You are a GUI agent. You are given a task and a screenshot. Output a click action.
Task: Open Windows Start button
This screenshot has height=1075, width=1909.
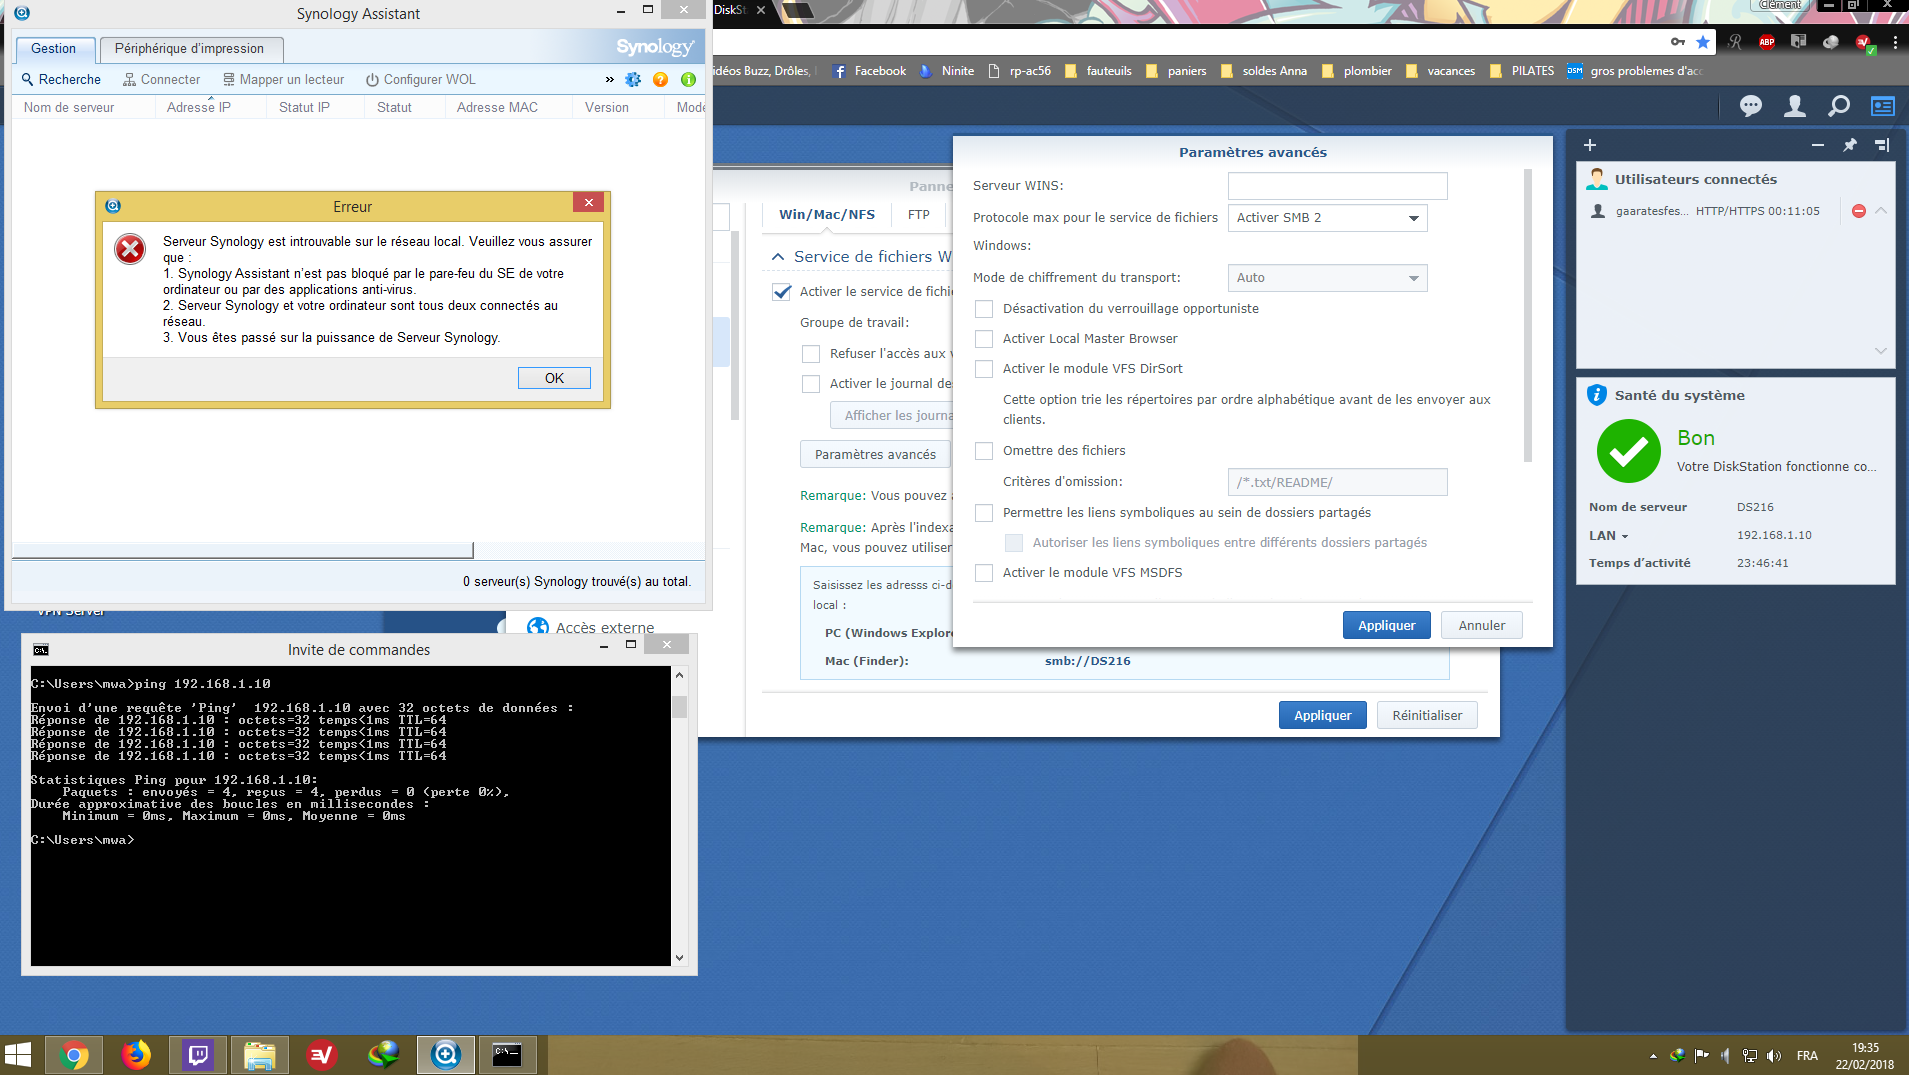18,1055
